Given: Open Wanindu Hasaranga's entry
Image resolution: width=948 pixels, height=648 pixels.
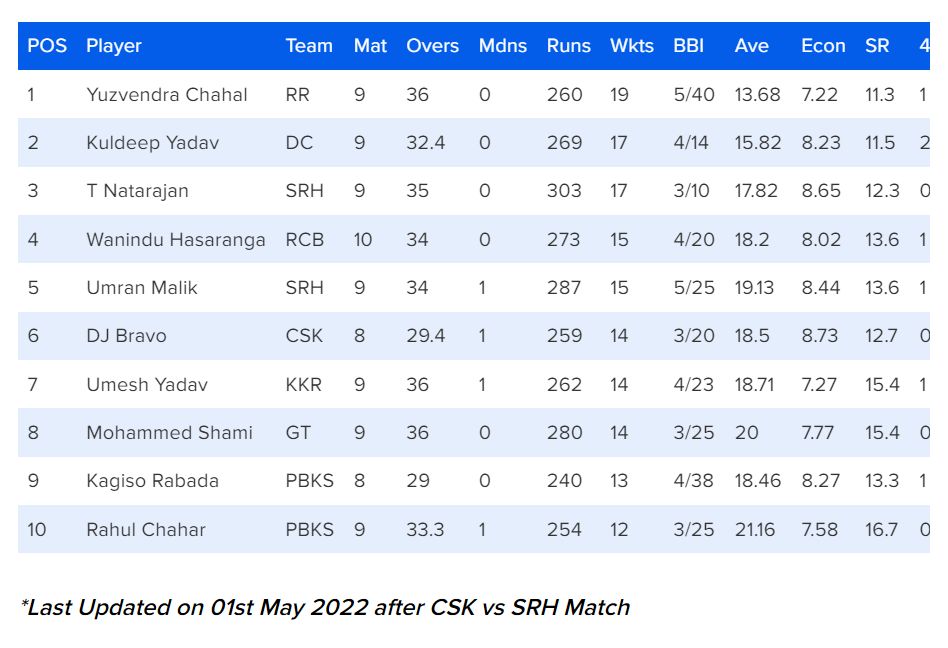Looking at the screenshot, I should 176,240.
